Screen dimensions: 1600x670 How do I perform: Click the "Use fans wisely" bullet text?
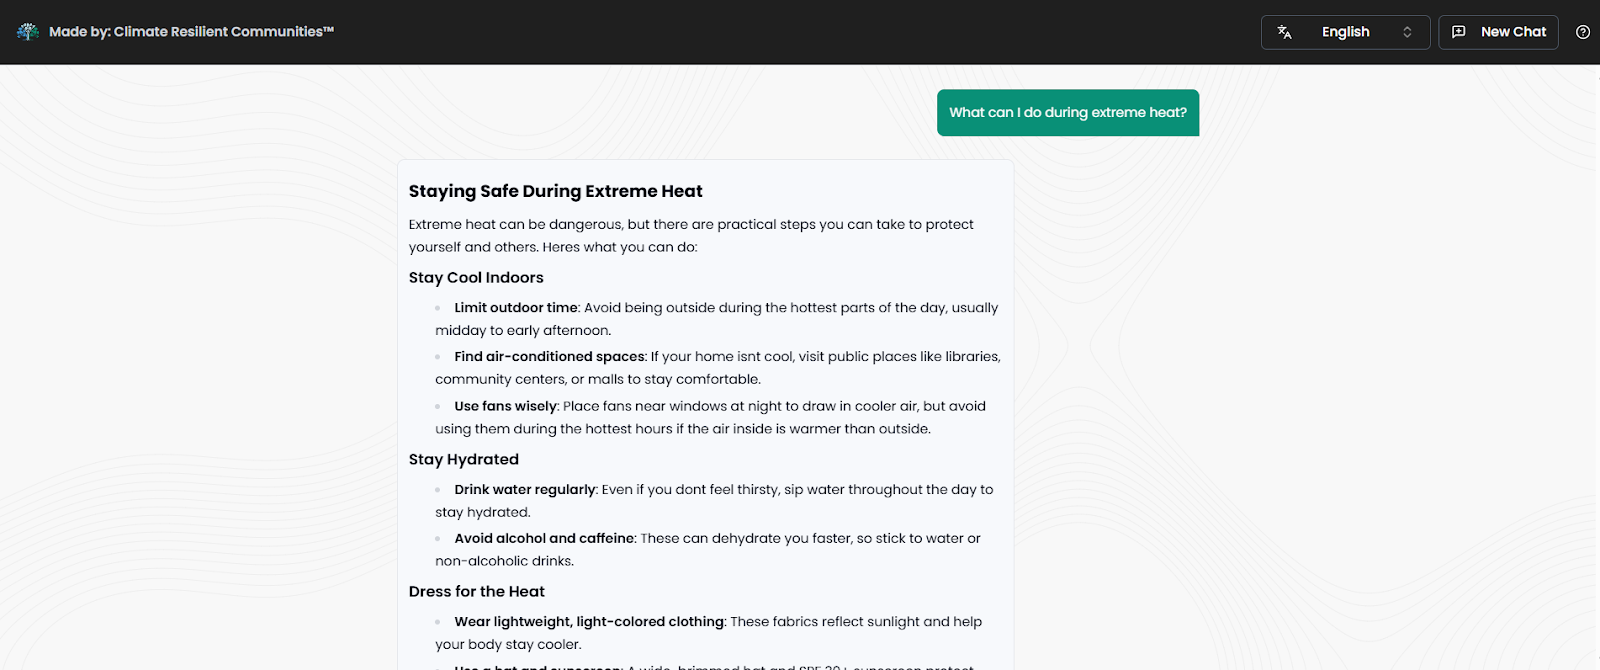505,406
